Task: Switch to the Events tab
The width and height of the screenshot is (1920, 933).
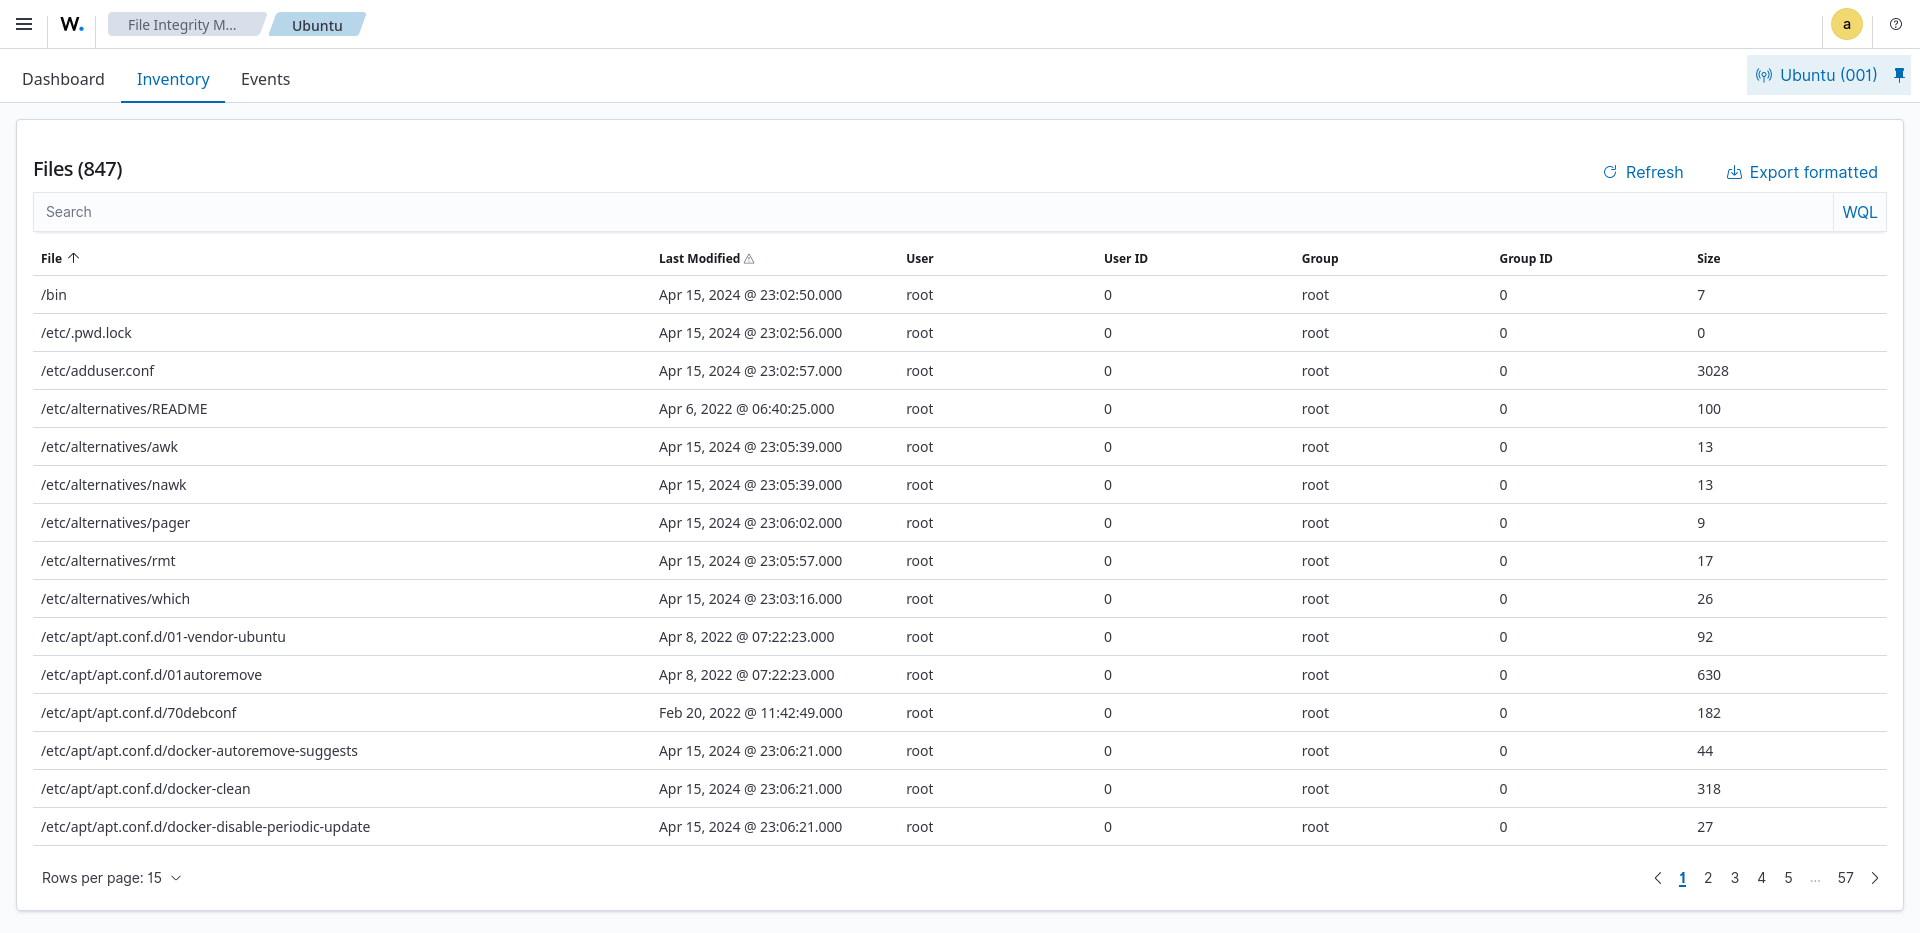Action: point(264,79)
